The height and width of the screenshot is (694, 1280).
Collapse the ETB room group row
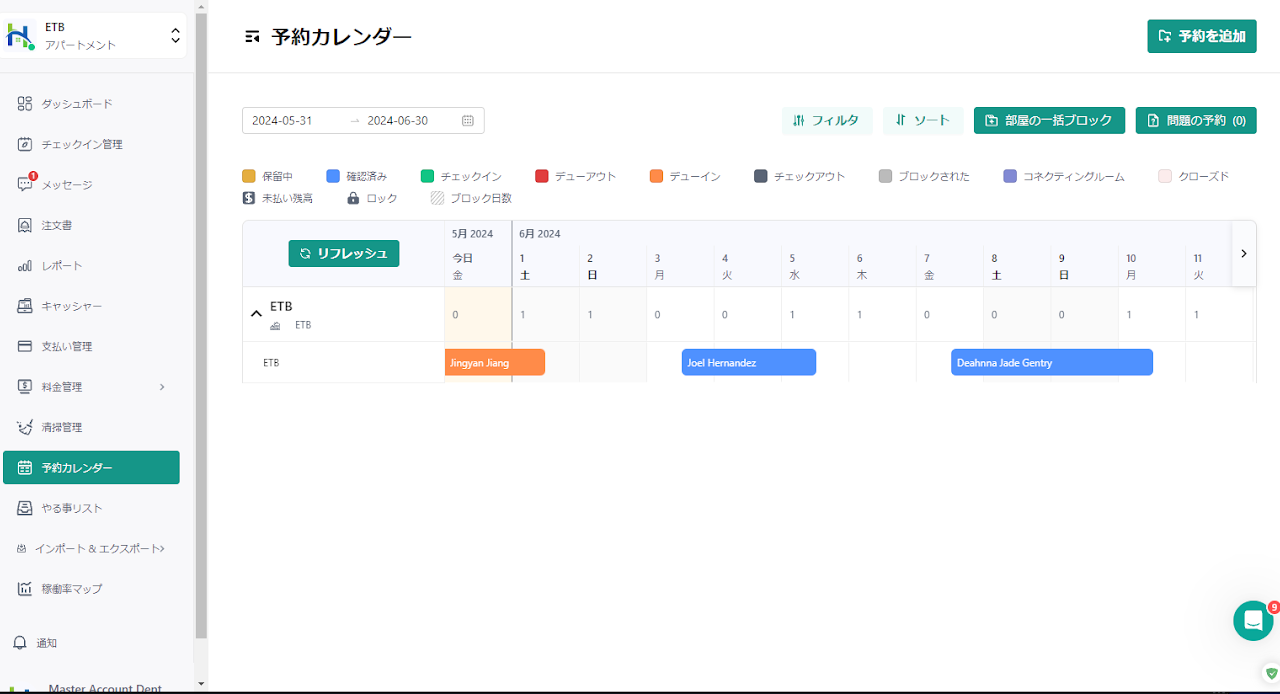click(x=256, y=314)
